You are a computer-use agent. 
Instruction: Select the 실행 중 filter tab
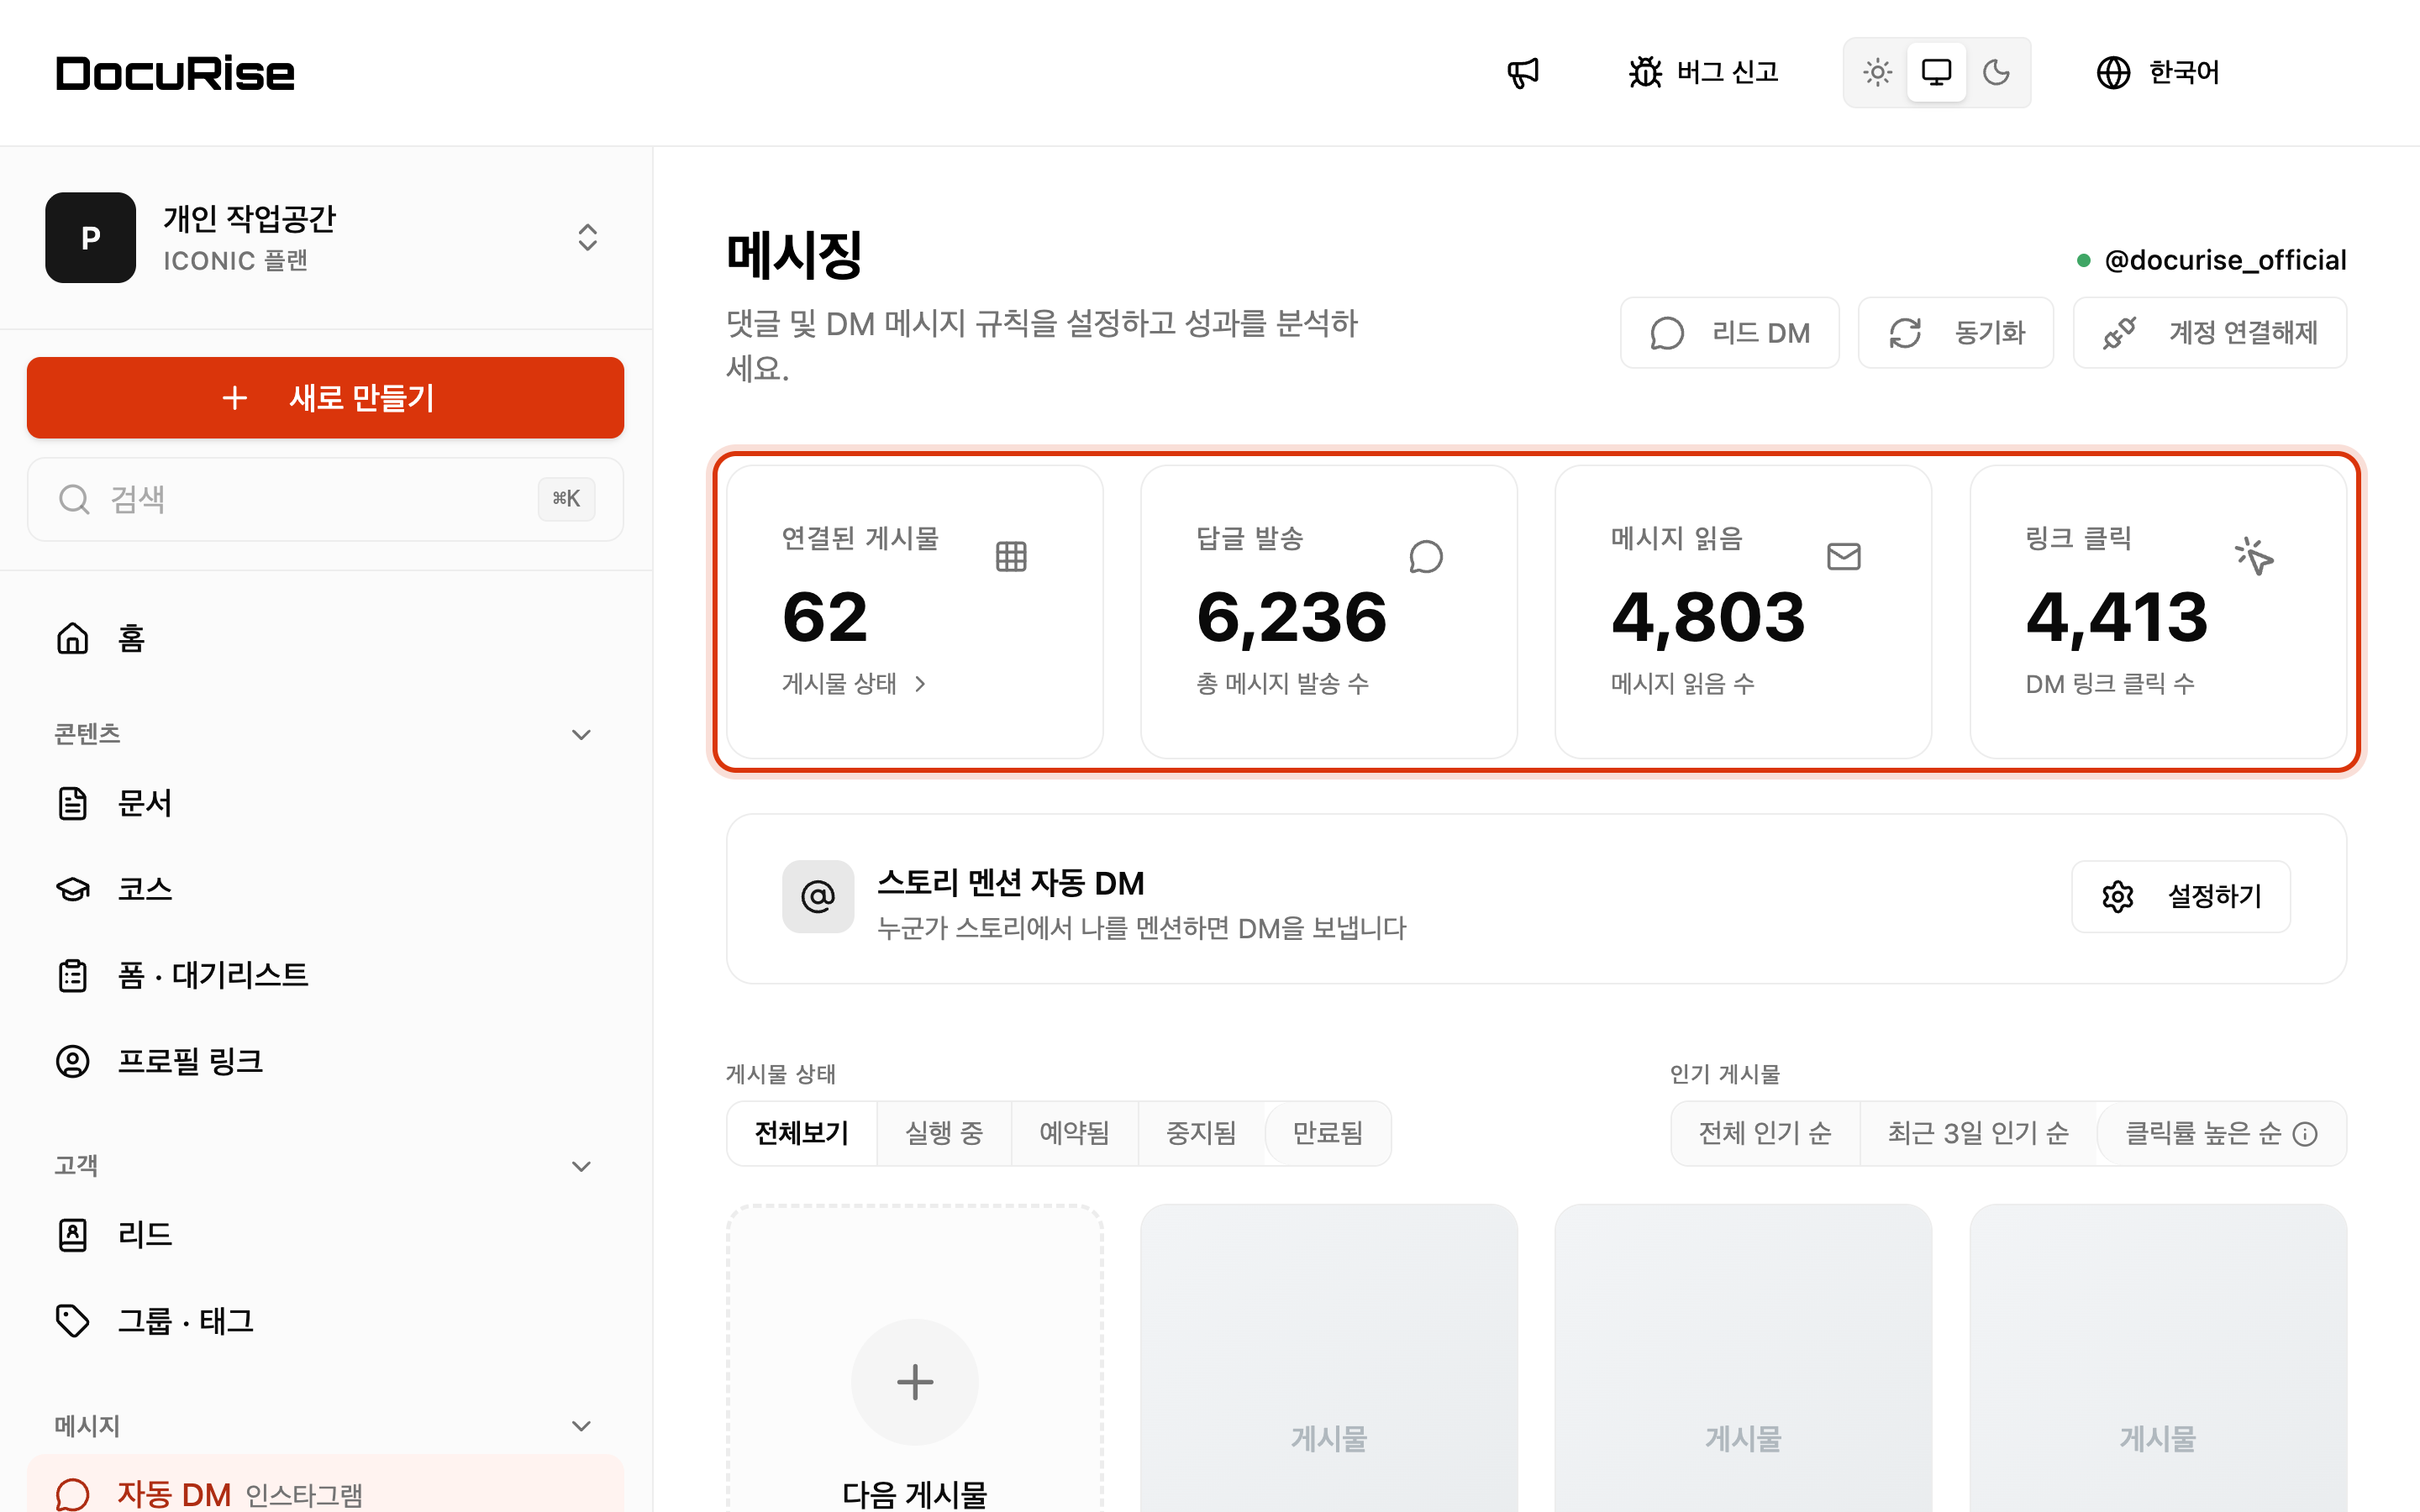click(x=944, y=1133)
